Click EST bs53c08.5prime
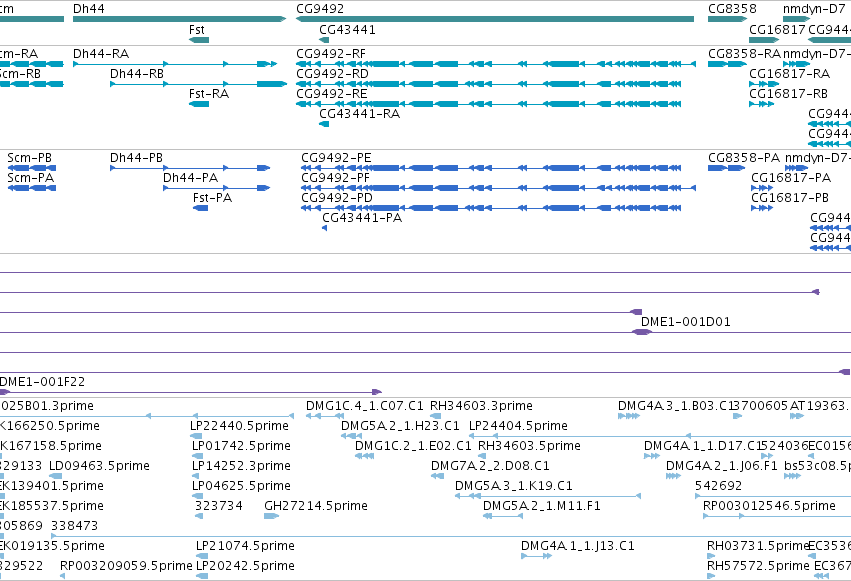The width and height of the screenshot is (851, 581). click(x=792, y=476)
